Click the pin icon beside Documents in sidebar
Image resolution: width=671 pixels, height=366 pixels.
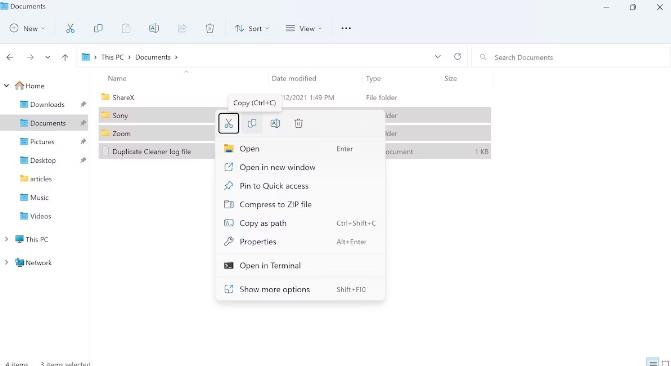point(83,123)
